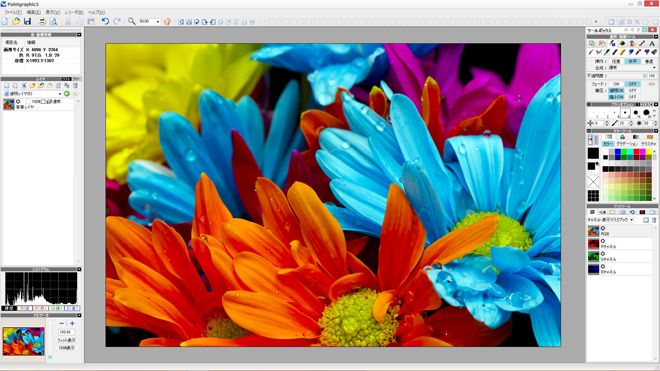This screenshot has width=660, height=371.
Task: Open the zoom percentage dropdown
Action: pos(158,21)
